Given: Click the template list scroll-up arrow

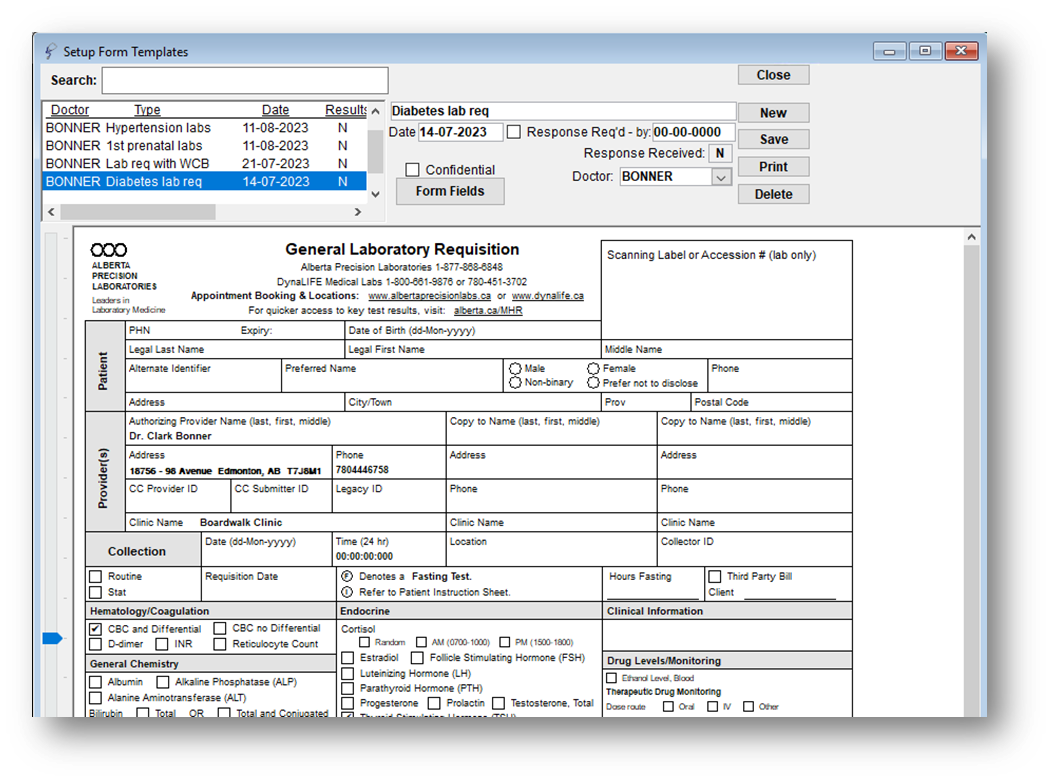Looking at the screenshot, I should [376, 111].
